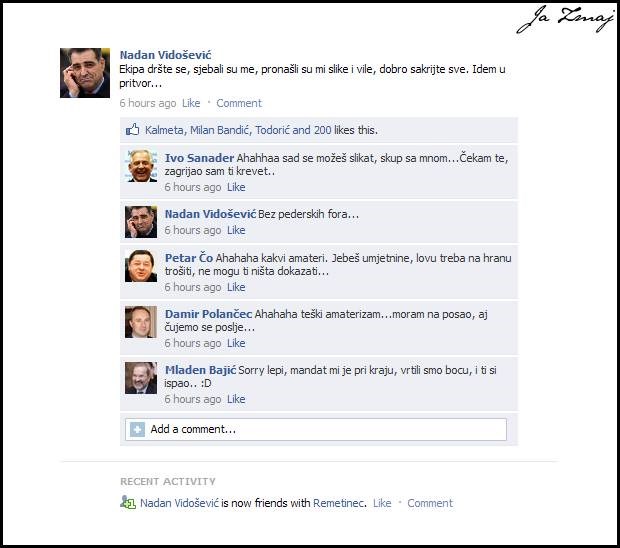Like the main post by Nadan Vidošević
The height and width of the screenshot is (548, 620).
pos(191,103)
